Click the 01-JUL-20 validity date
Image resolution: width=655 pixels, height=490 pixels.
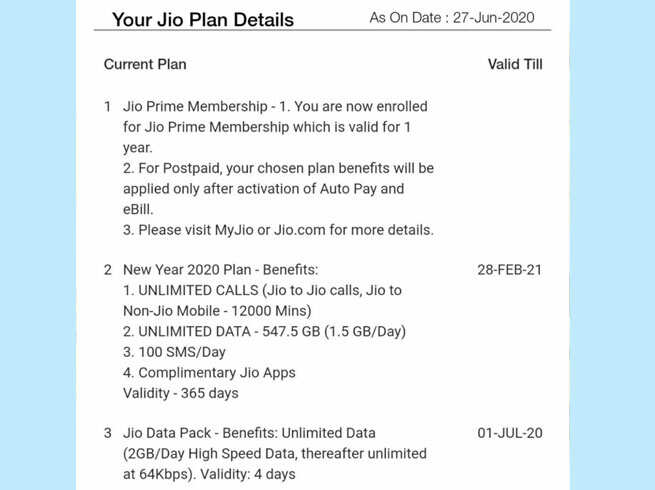tap(510, 433)
